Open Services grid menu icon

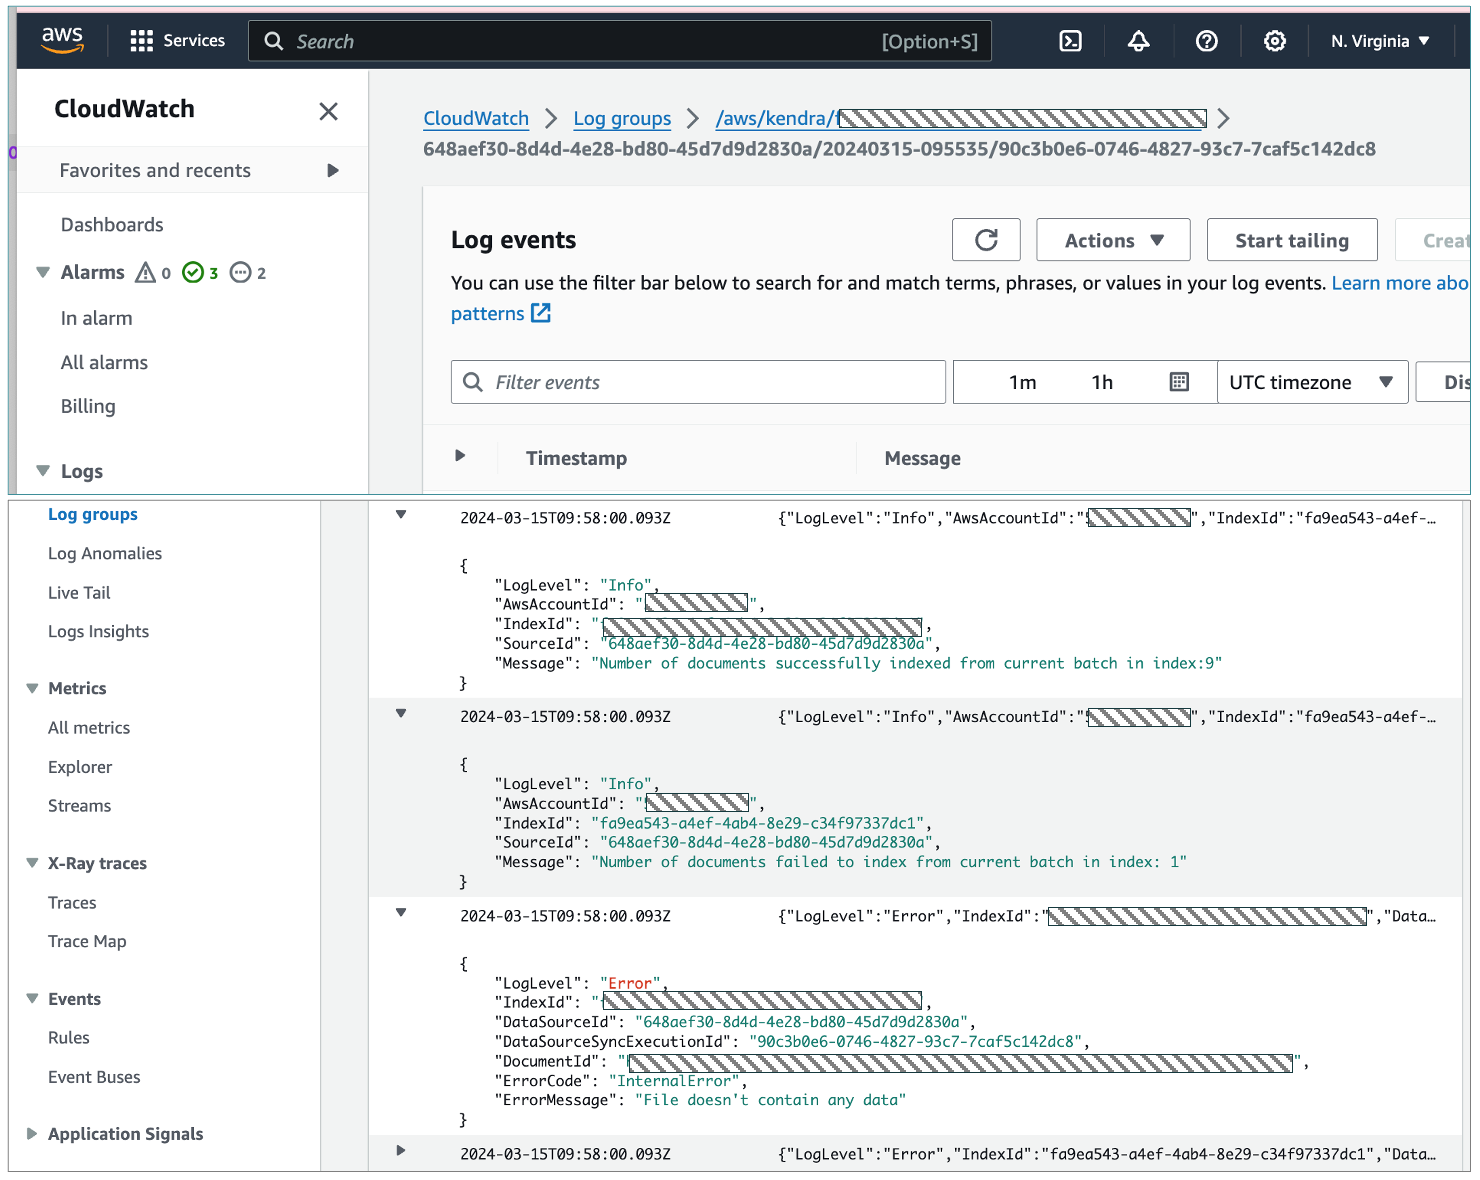tap(142, 41)
